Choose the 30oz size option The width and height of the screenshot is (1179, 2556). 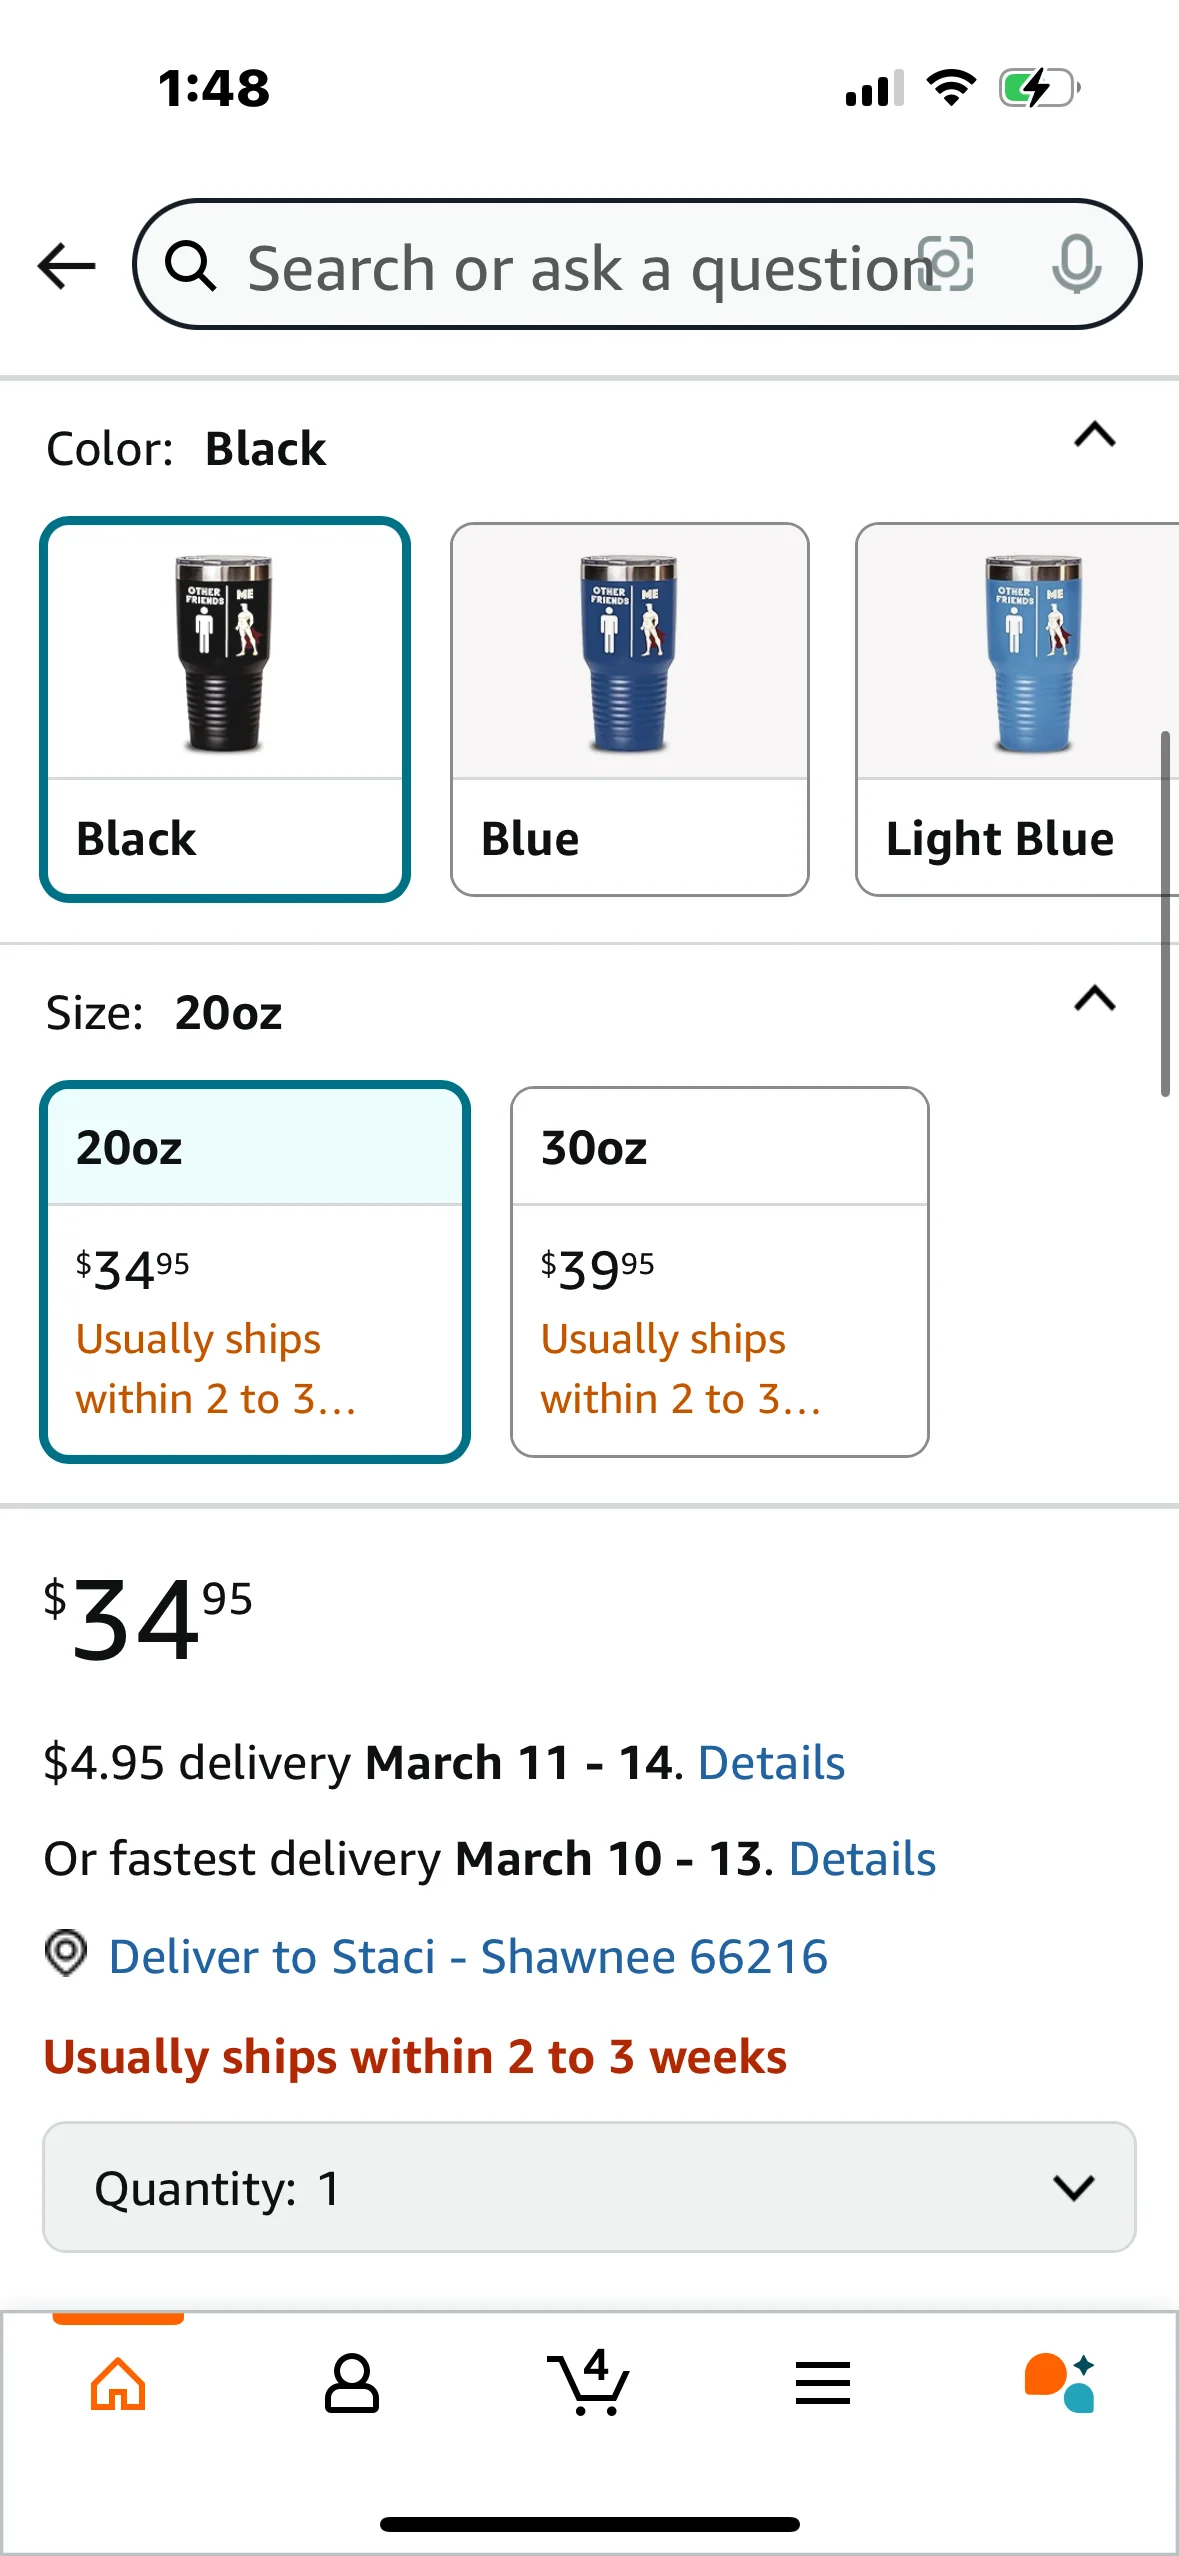click(x=719, y=1271)
